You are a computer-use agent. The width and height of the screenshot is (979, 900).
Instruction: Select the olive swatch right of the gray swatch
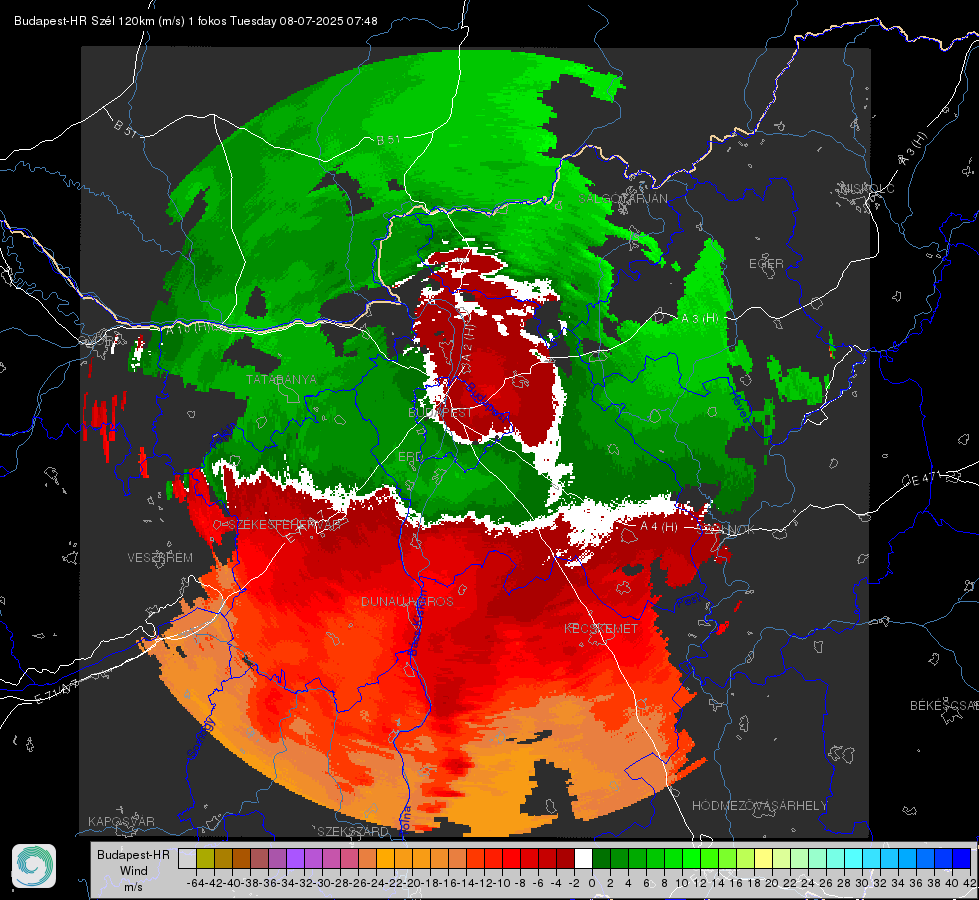tap(205, 858)
